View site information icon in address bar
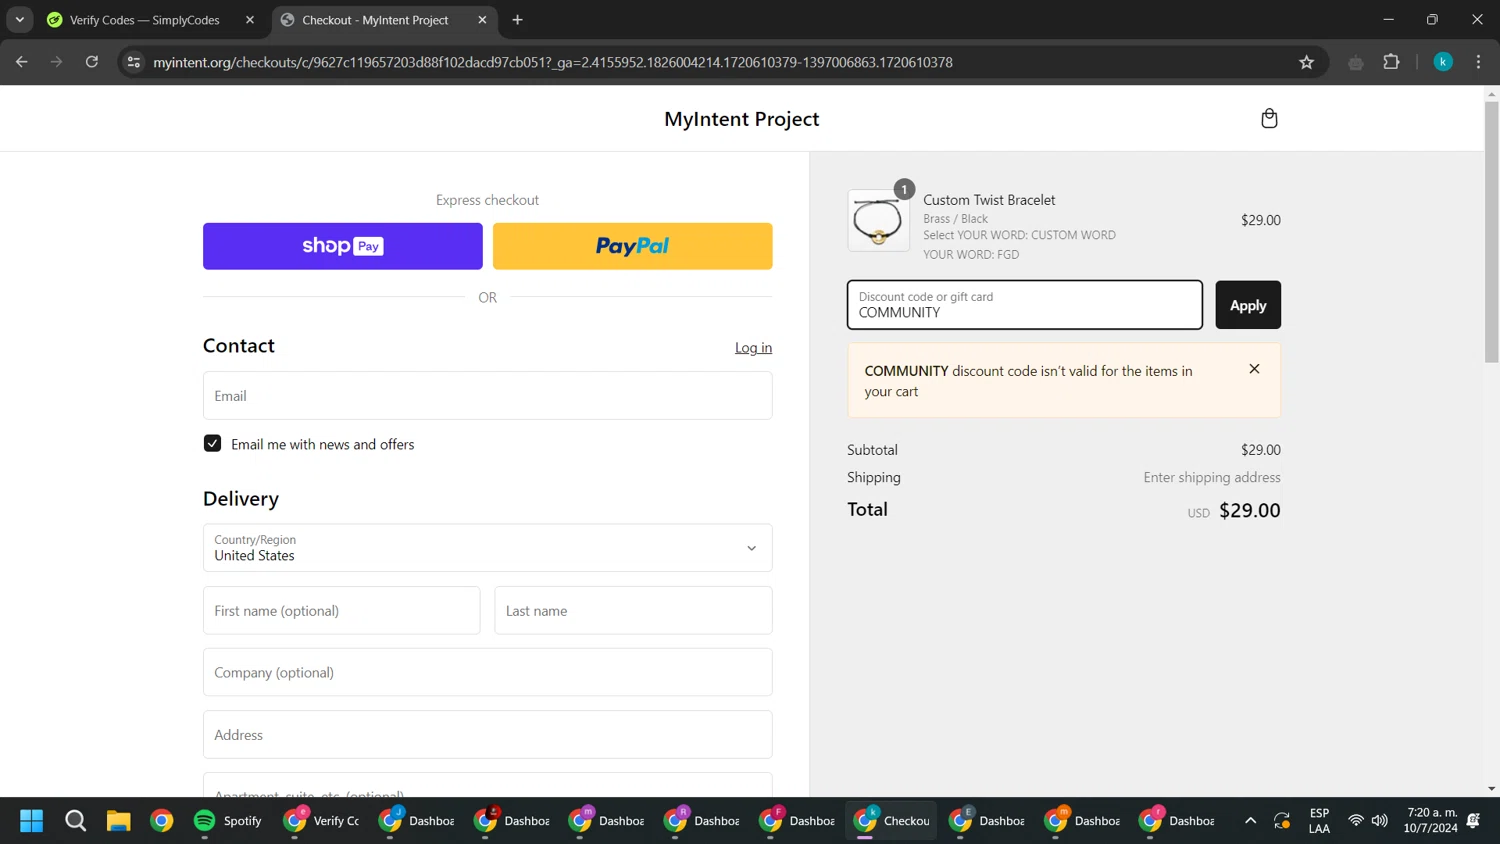The height and width of the screenshot is (844, 1500). tap(134, 62)
